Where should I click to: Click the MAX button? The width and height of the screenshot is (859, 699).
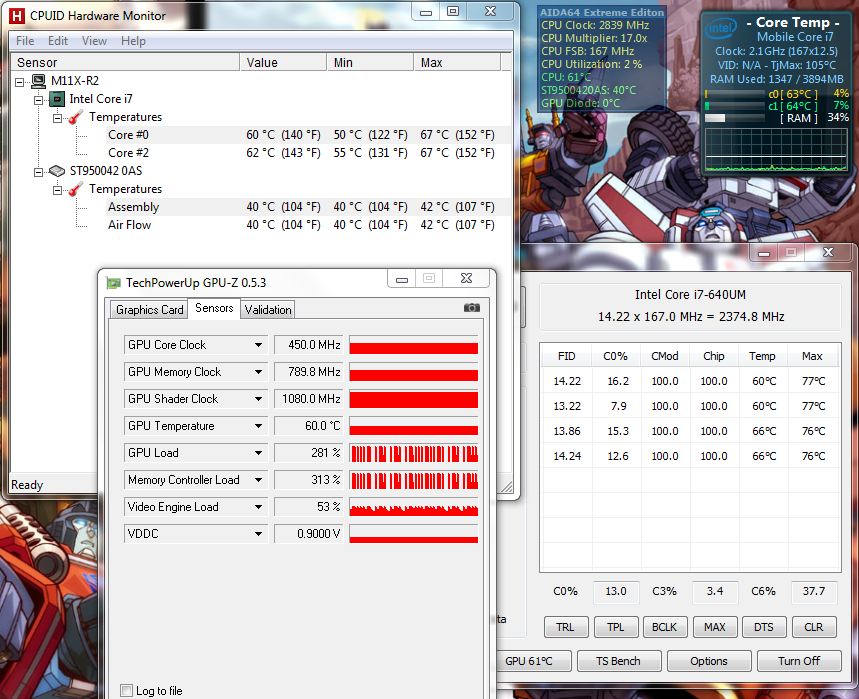[x=715, y=627]
